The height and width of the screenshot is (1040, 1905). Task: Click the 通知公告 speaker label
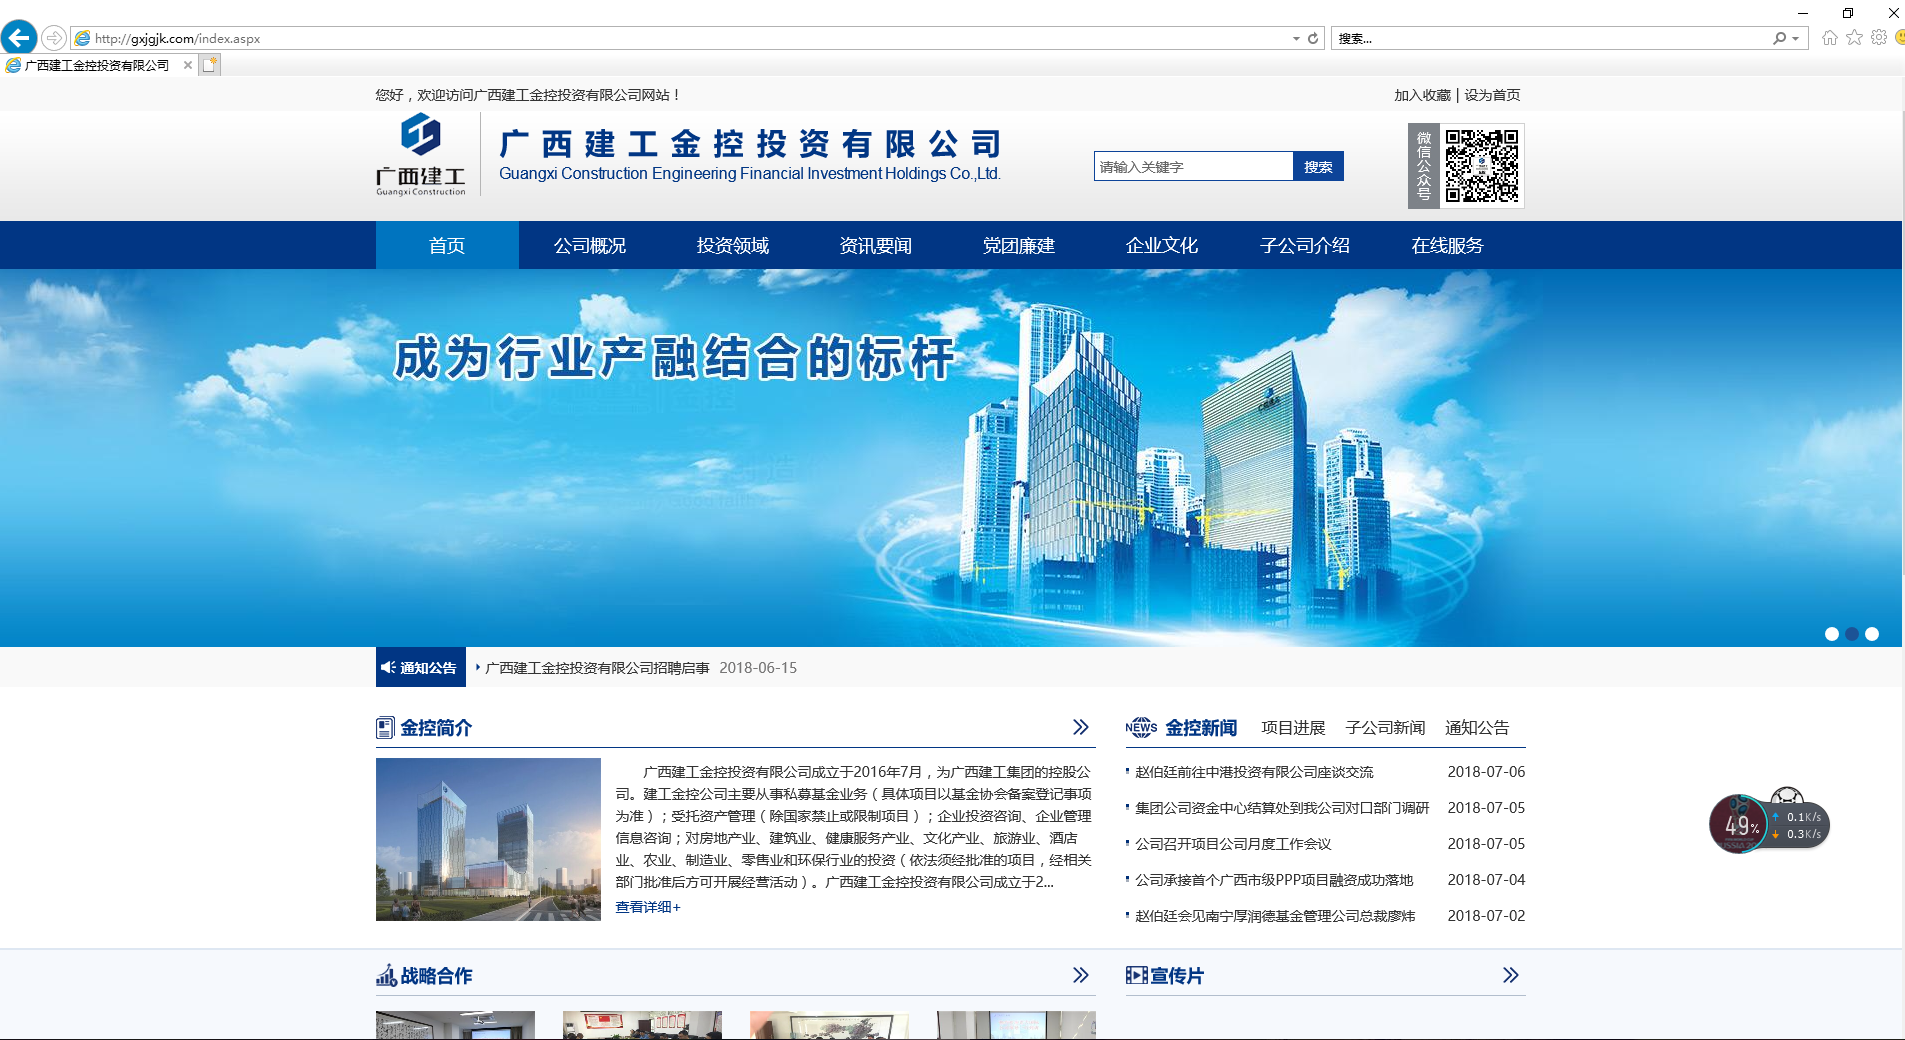coord(421,667)
